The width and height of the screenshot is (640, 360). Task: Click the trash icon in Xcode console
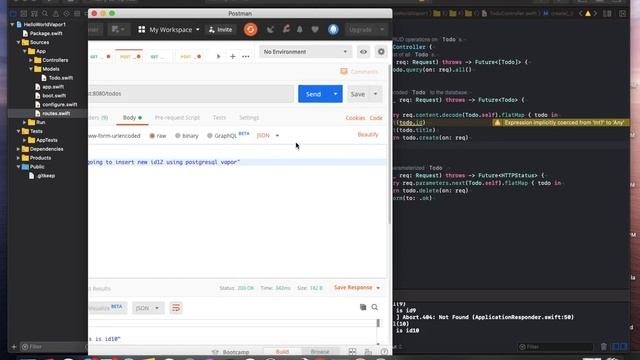click(604, 347)
